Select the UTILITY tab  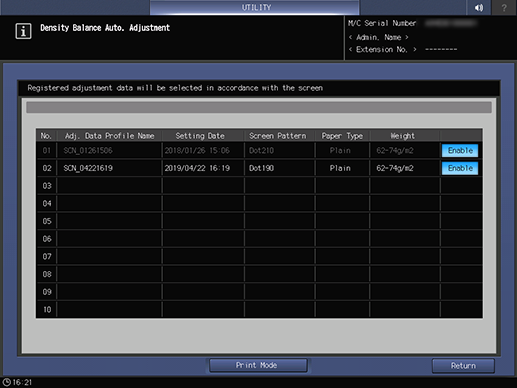click(x=255, y=7)
